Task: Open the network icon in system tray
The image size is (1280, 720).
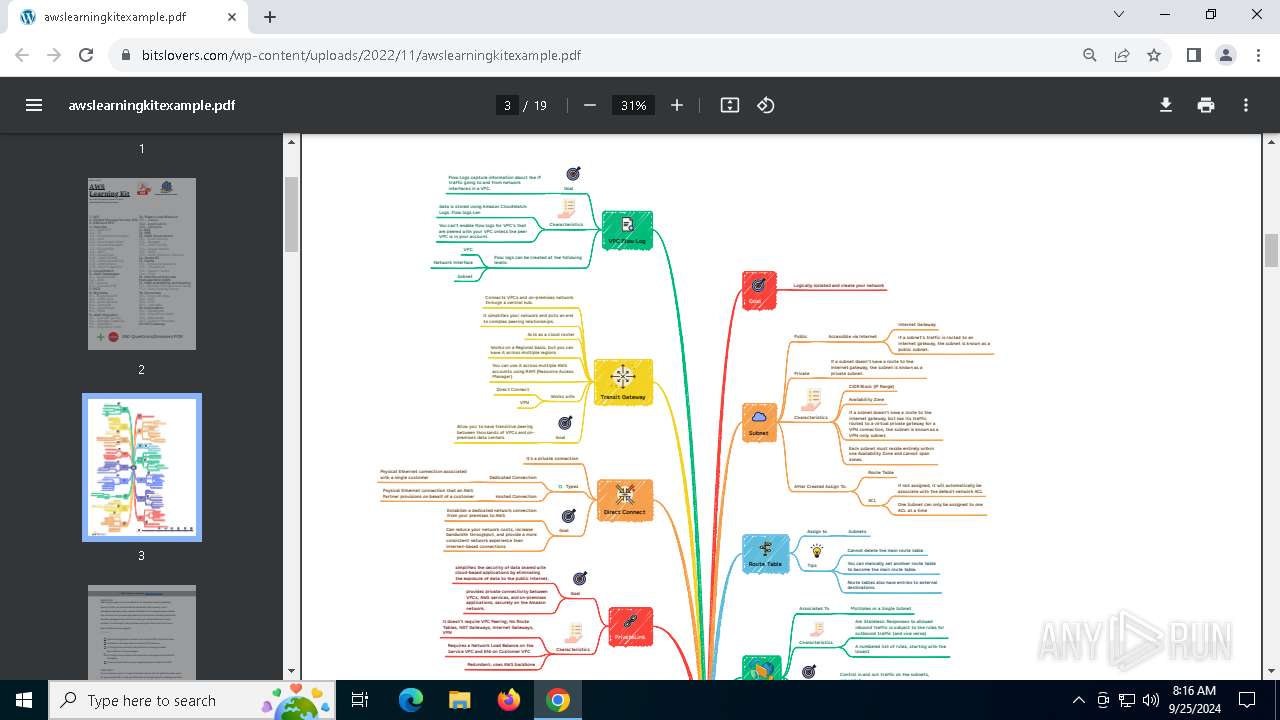Action: (1126, 700)
